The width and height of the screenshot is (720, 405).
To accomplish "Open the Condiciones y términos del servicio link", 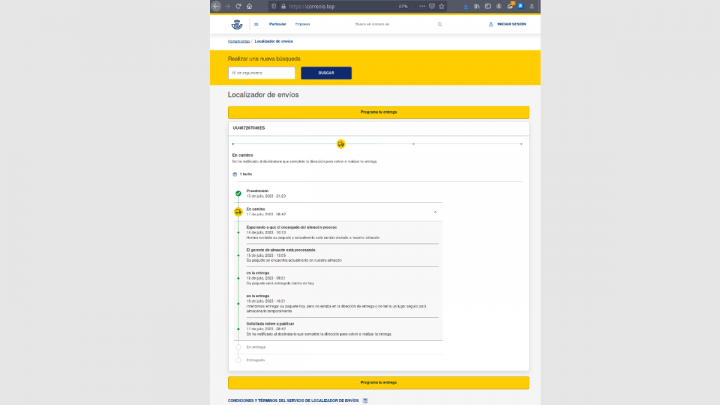I will click(x=293, y=399).
